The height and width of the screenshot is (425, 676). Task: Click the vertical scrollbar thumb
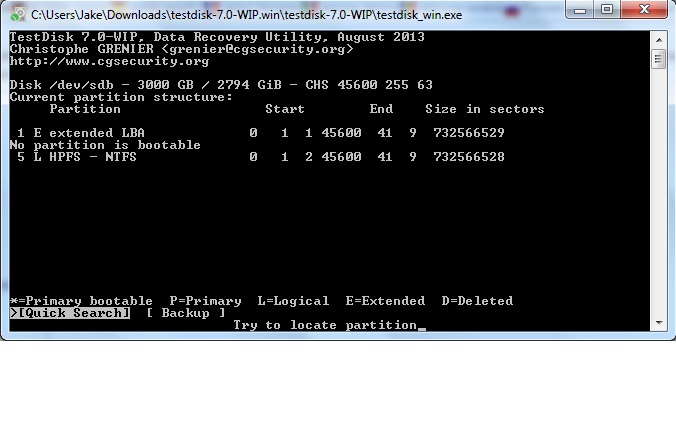(x=659, y=59)
